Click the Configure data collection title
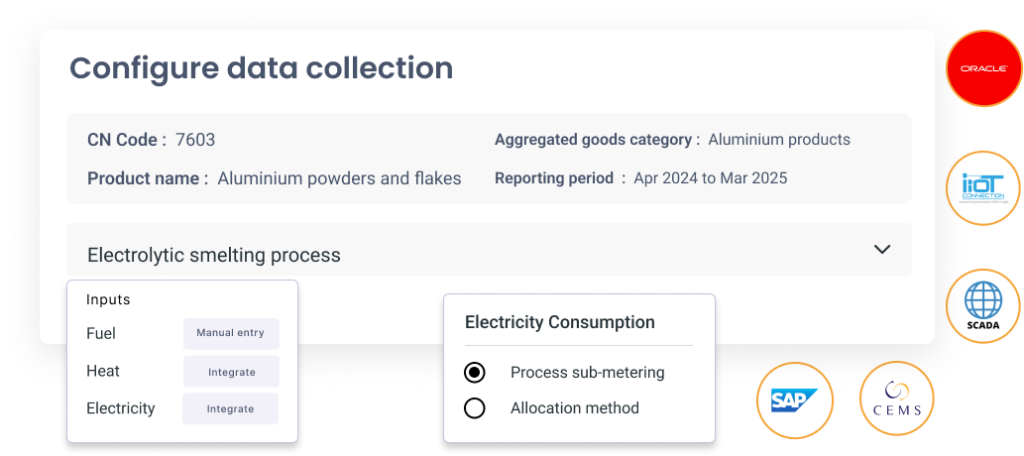 point(260,69)
